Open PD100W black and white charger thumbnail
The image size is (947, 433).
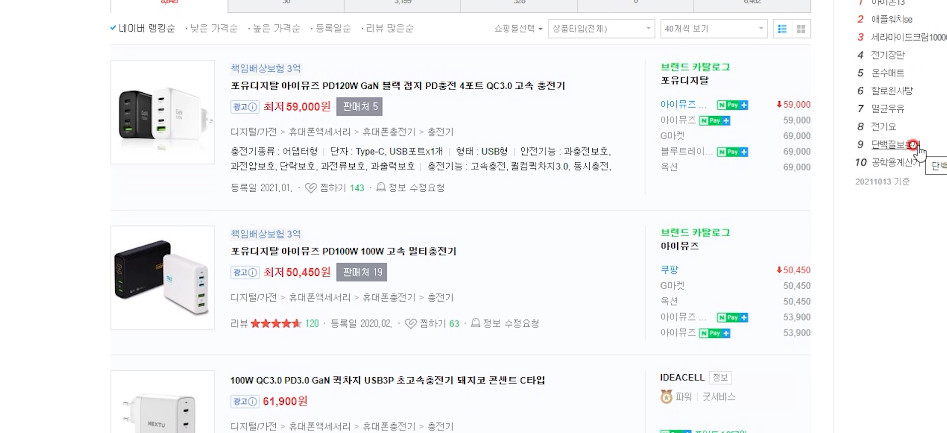pyautogui.click(x=162, y=278)
